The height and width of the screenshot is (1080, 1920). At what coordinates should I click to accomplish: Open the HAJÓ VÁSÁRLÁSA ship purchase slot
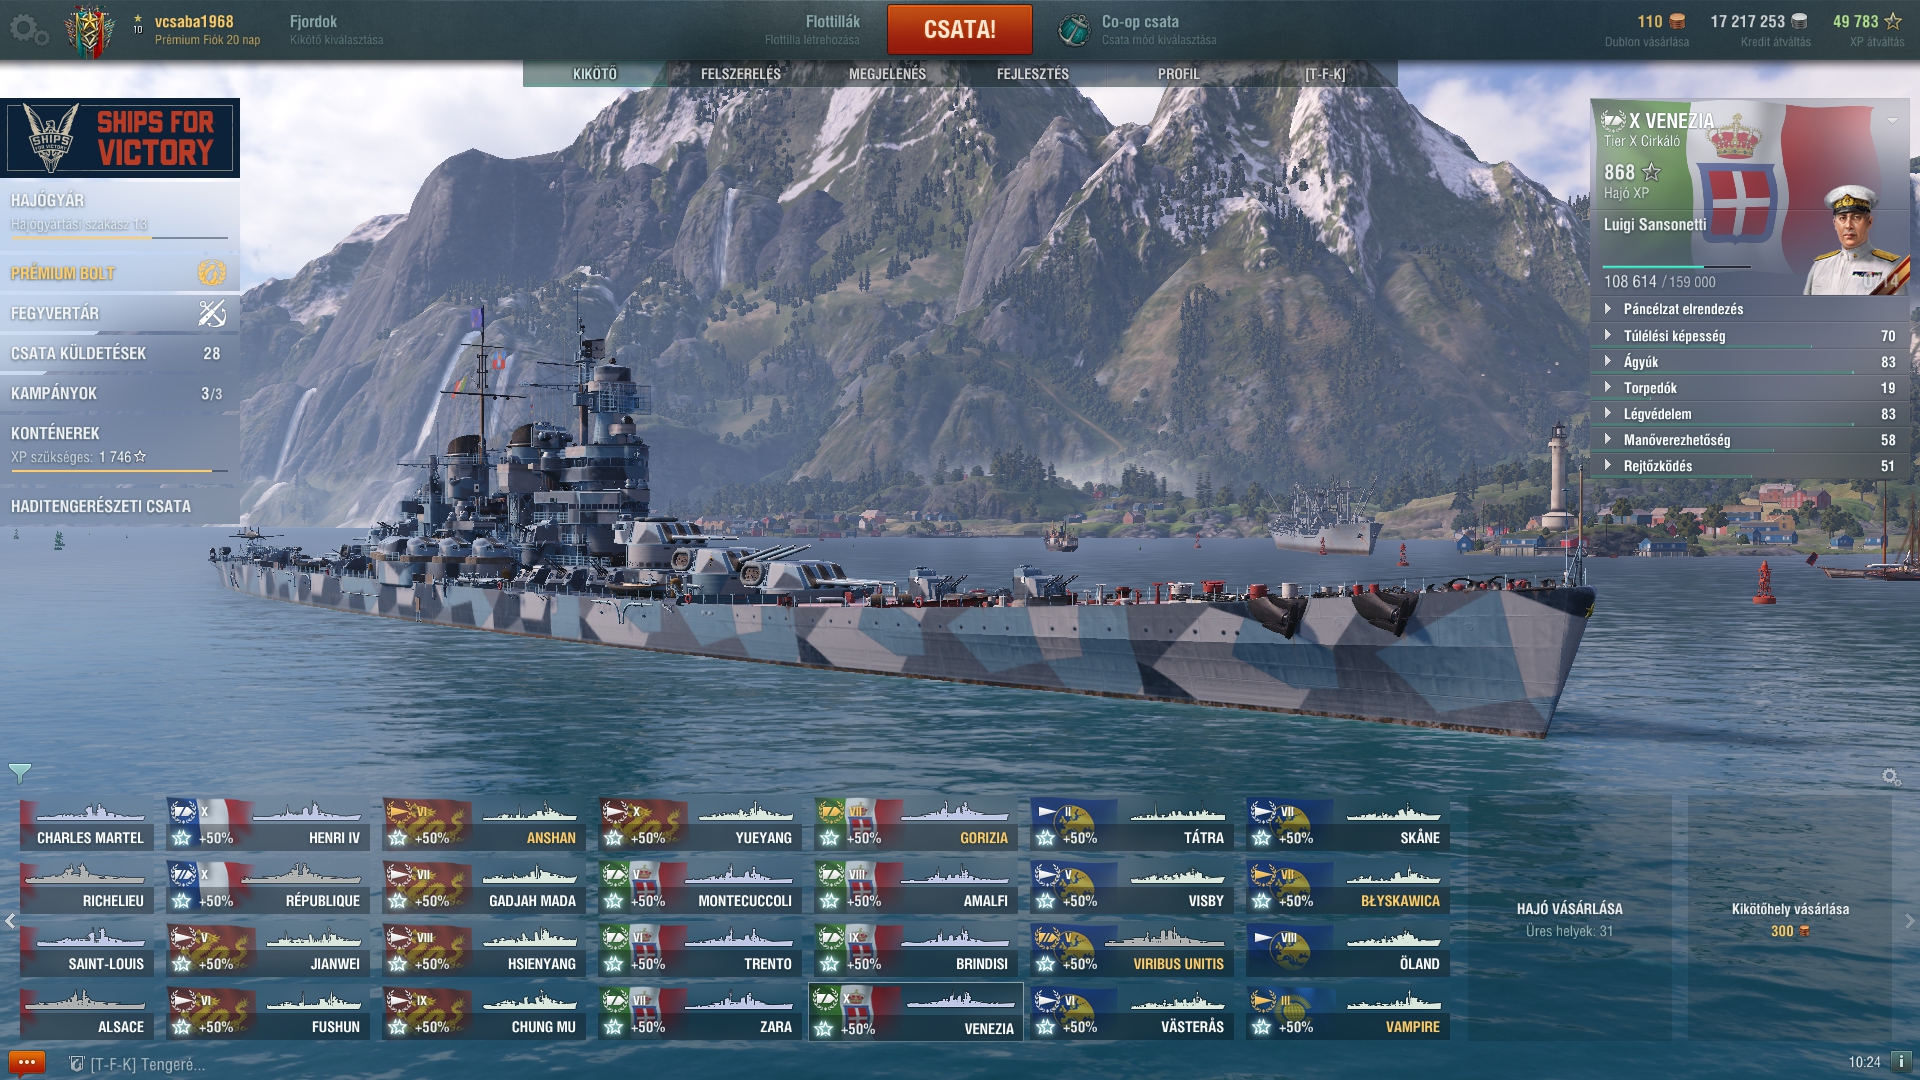pyautogui.click(x=1570, y=918)
